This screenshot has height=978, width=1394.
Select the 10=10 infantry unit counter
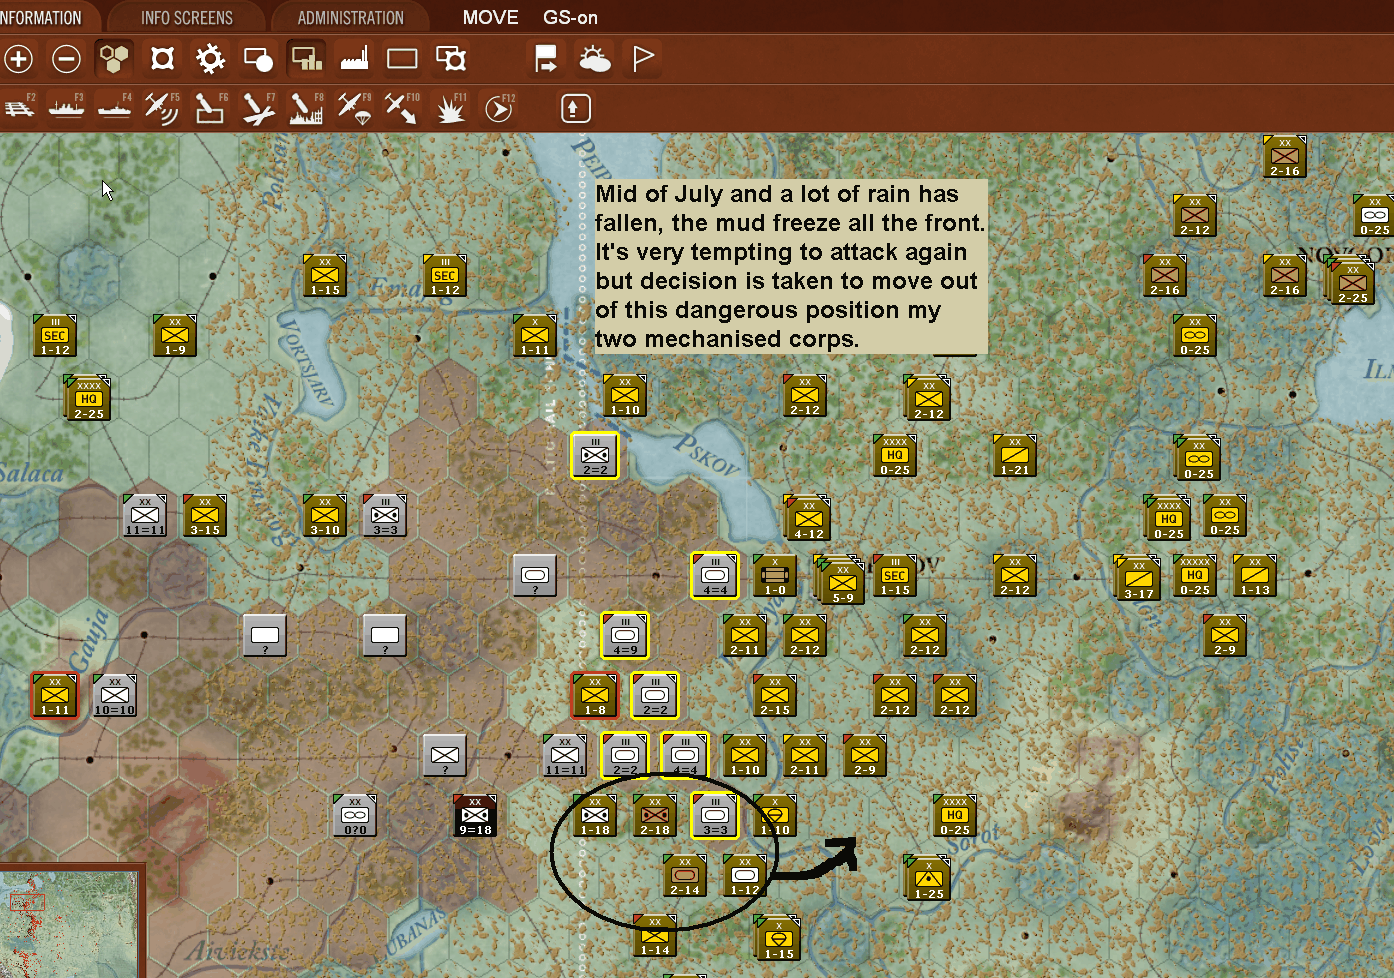click(115, 695)
